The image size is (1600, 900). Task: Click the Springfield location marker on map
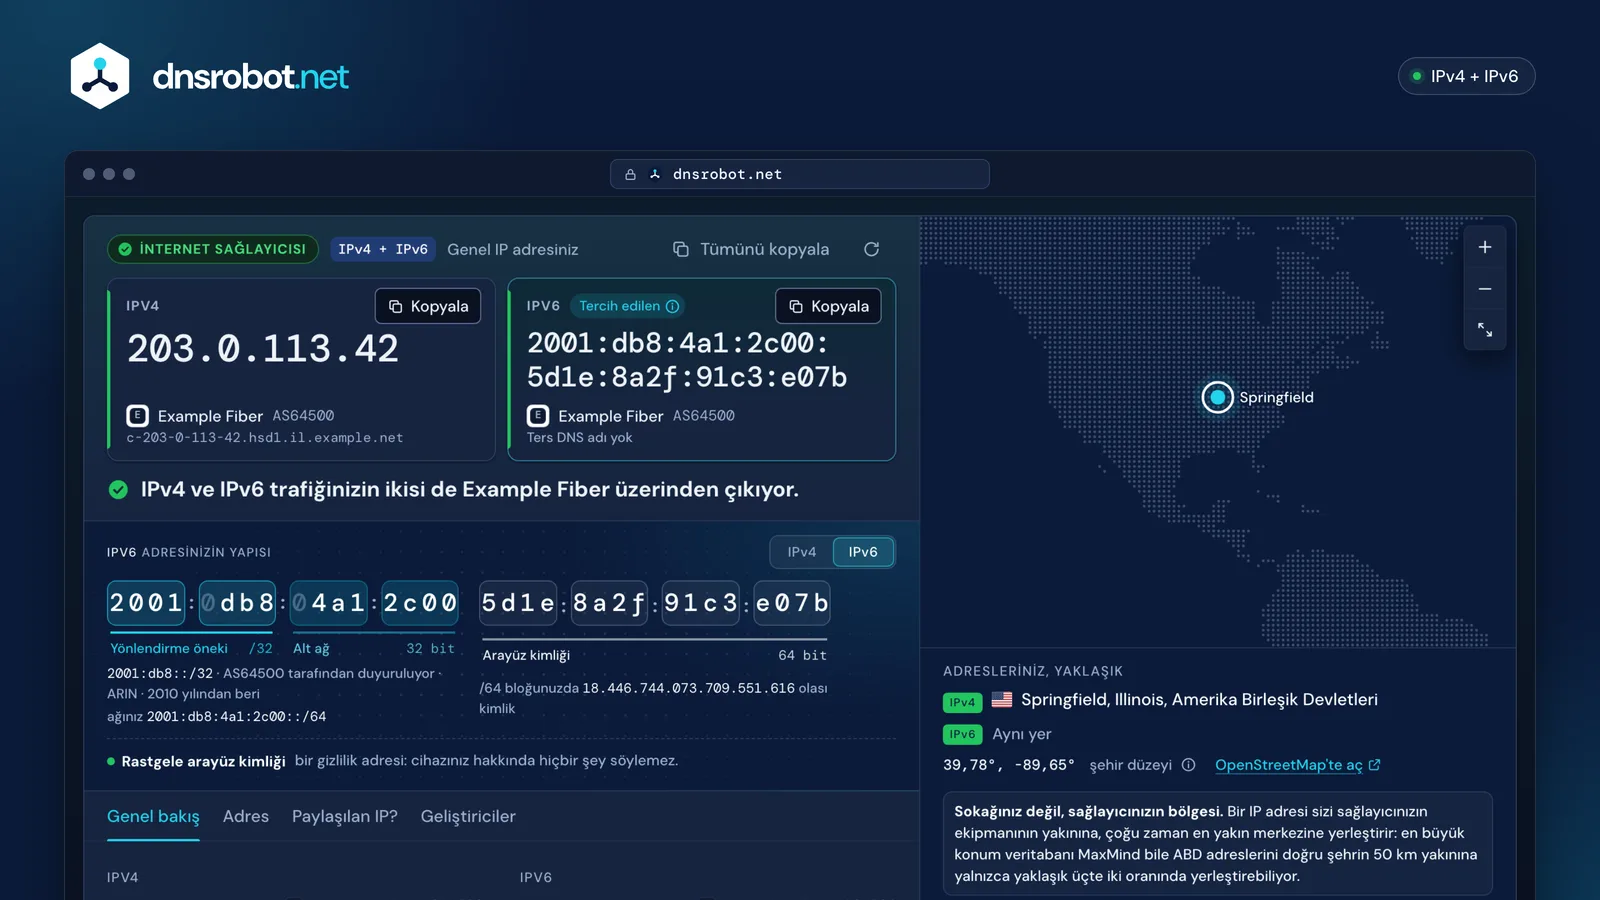tap(1217, 397)
